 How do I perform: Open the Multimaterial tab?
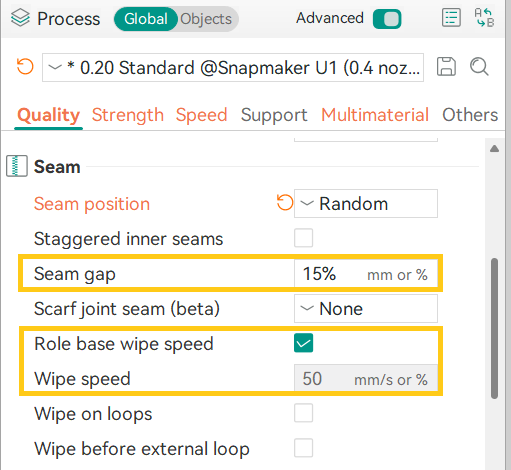[x=375, y=115]
